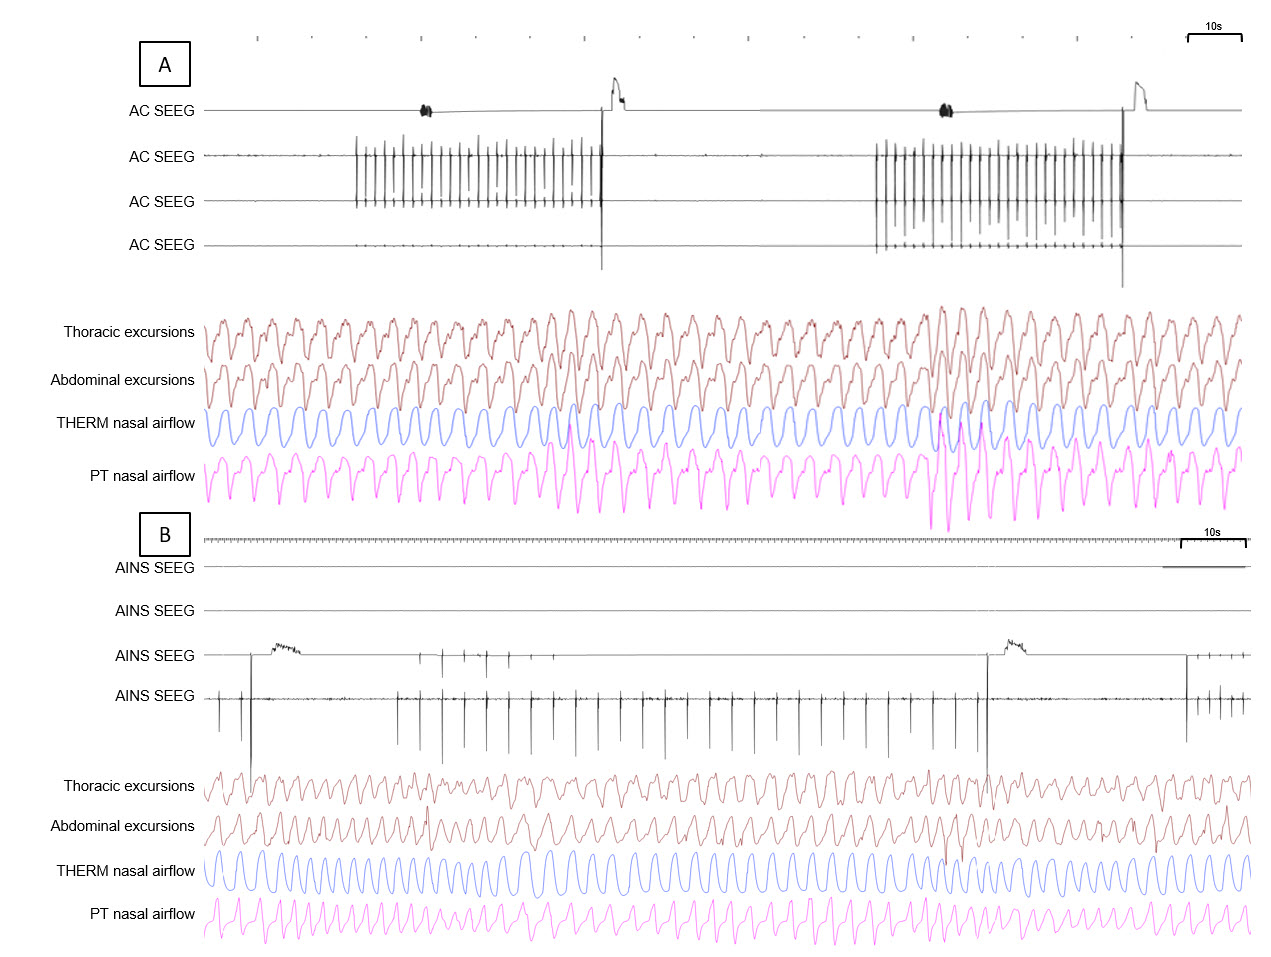Image resolution: width=1271 pixels, height=957 pixels.
Task: Select the topmost AINS SEEG channel label
Action: tap(154, 568)
